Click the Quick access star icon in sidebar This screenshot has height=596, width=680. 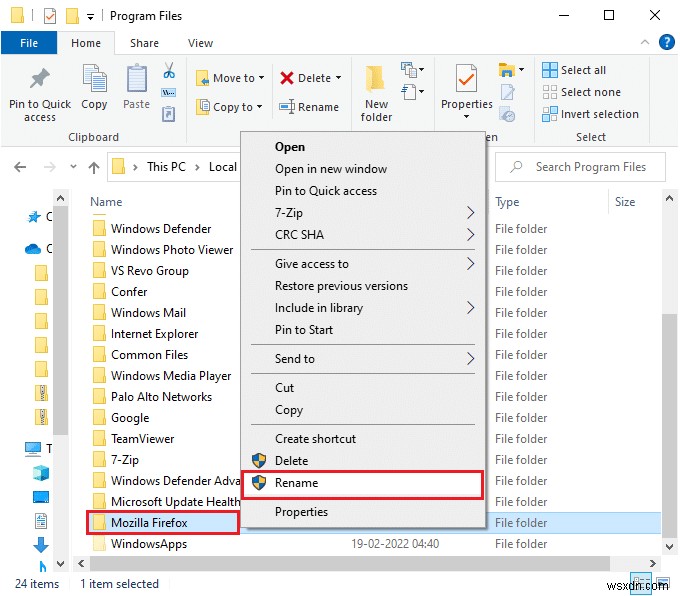(x=34, y=216)
